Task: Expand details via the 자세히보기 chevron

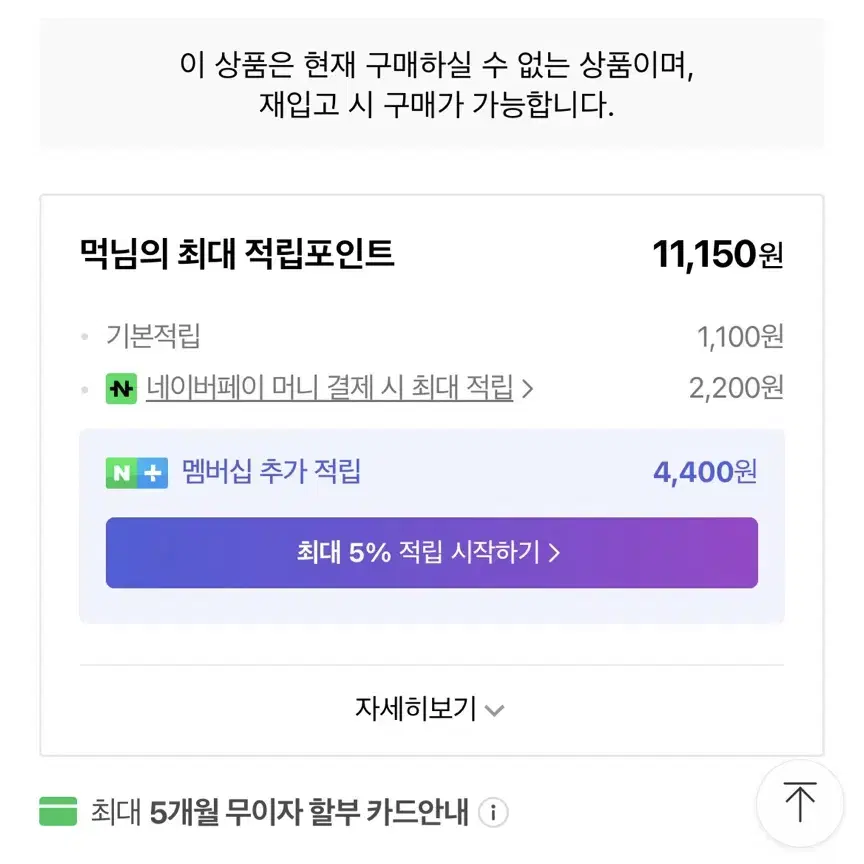Action: pyautogui.click(x=494, y=710)
